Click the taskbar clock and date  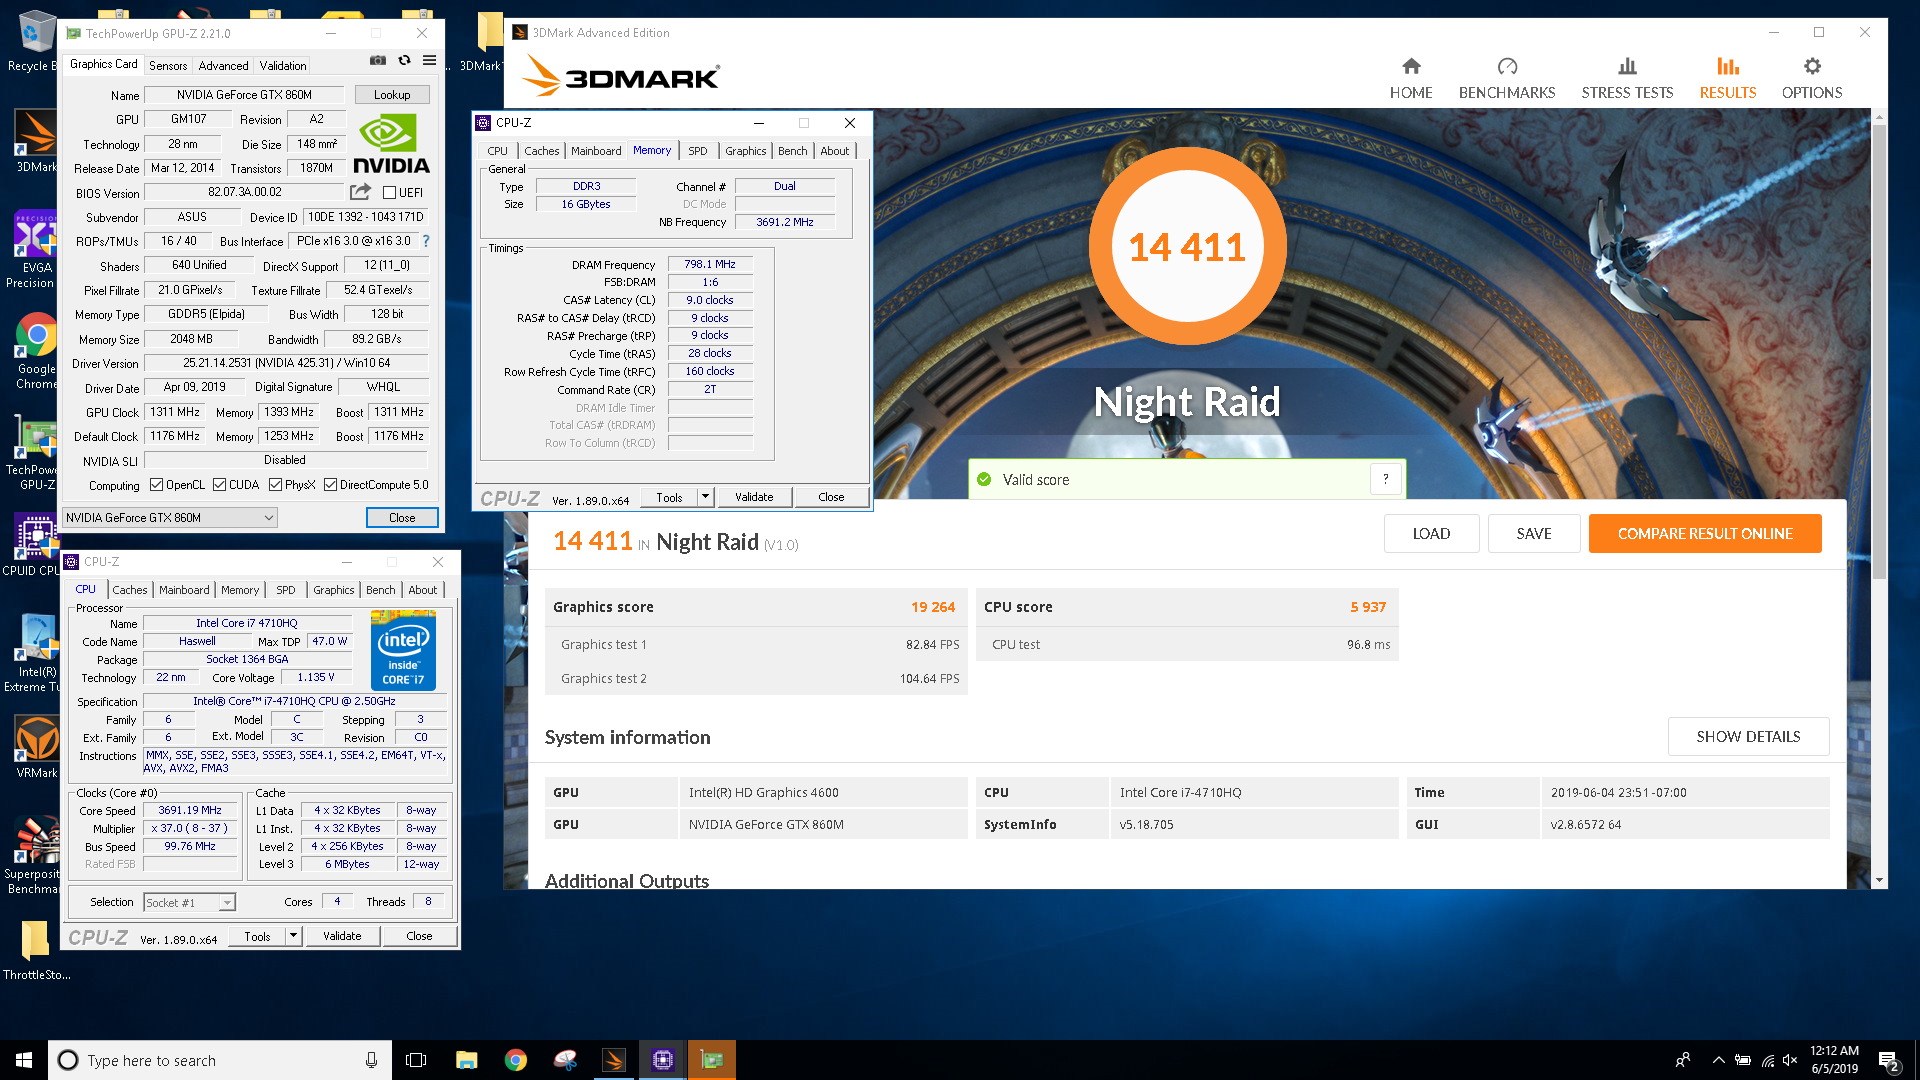click(1834, 1060)
